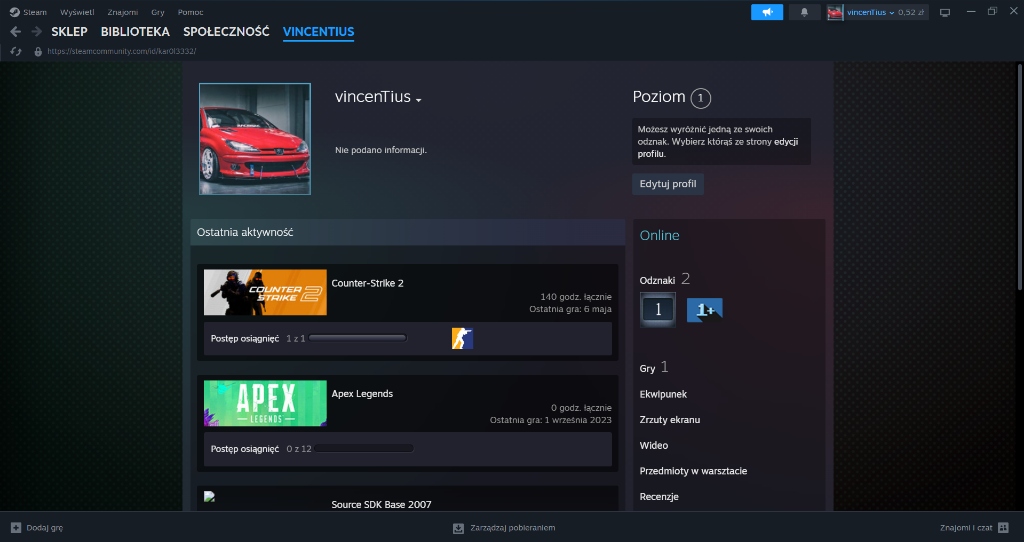Go back with the left arrow
The image size is (1024, 542).
click(x=16, y=31)
